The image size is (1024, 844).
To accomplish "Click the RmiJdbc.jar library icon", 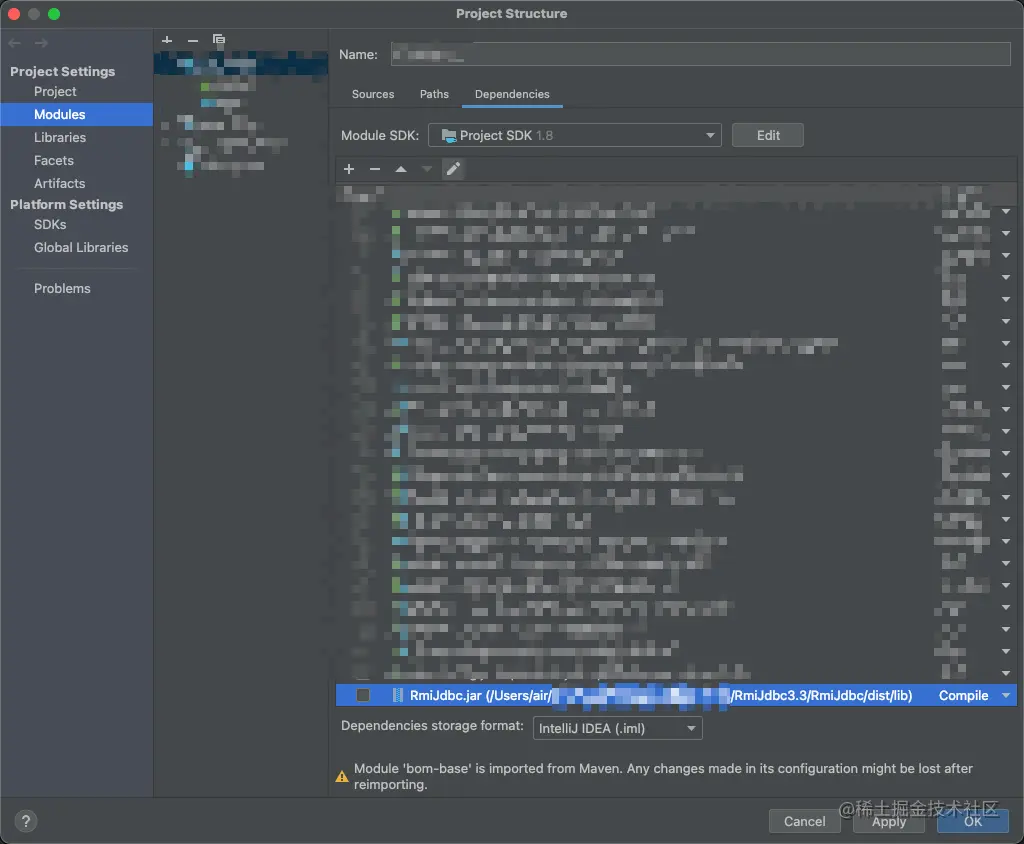I will (x=398, y=696).
